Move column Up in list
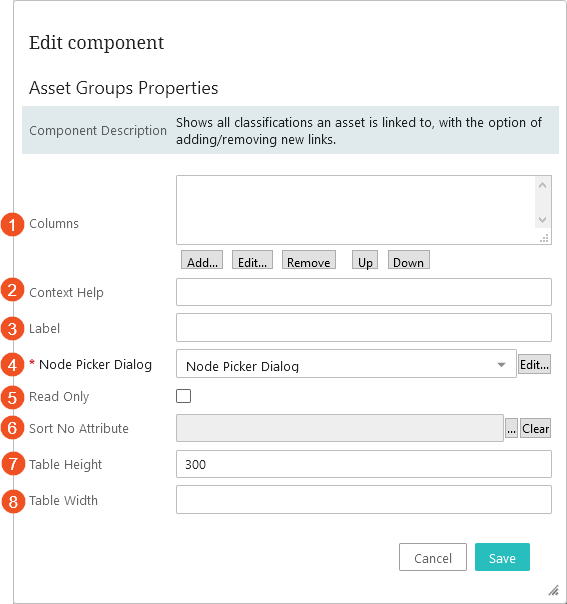This screenshot has height=604, width=567. 365,260
